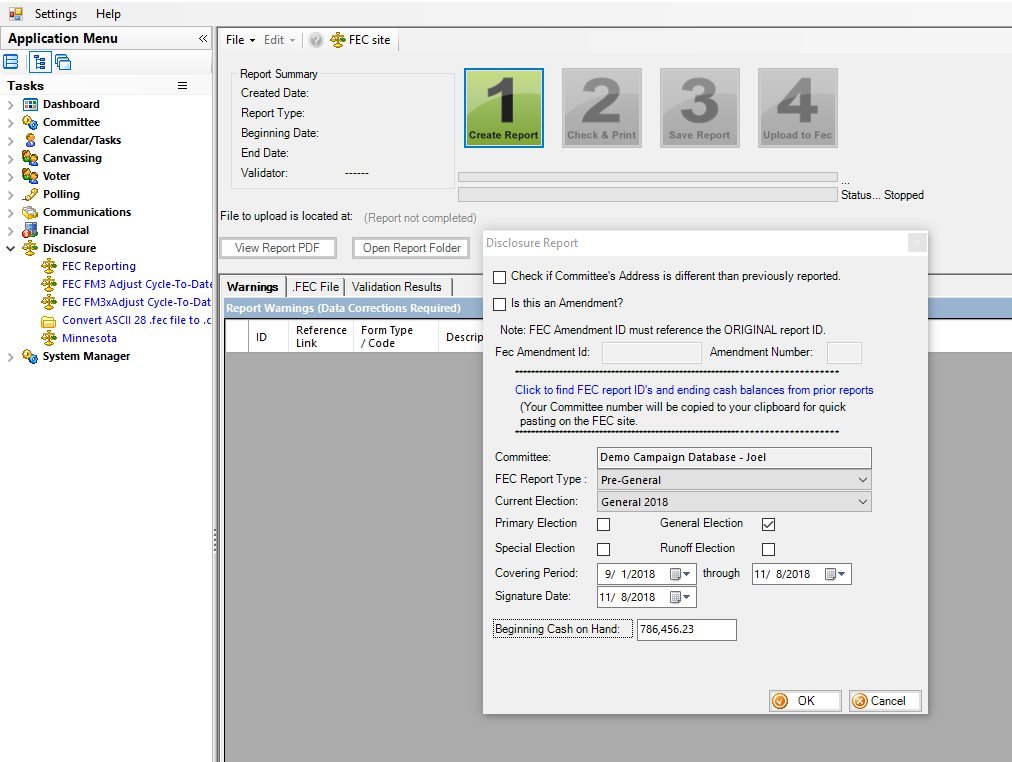Uncheck the General Election checkbox

[x=768, y=524]
